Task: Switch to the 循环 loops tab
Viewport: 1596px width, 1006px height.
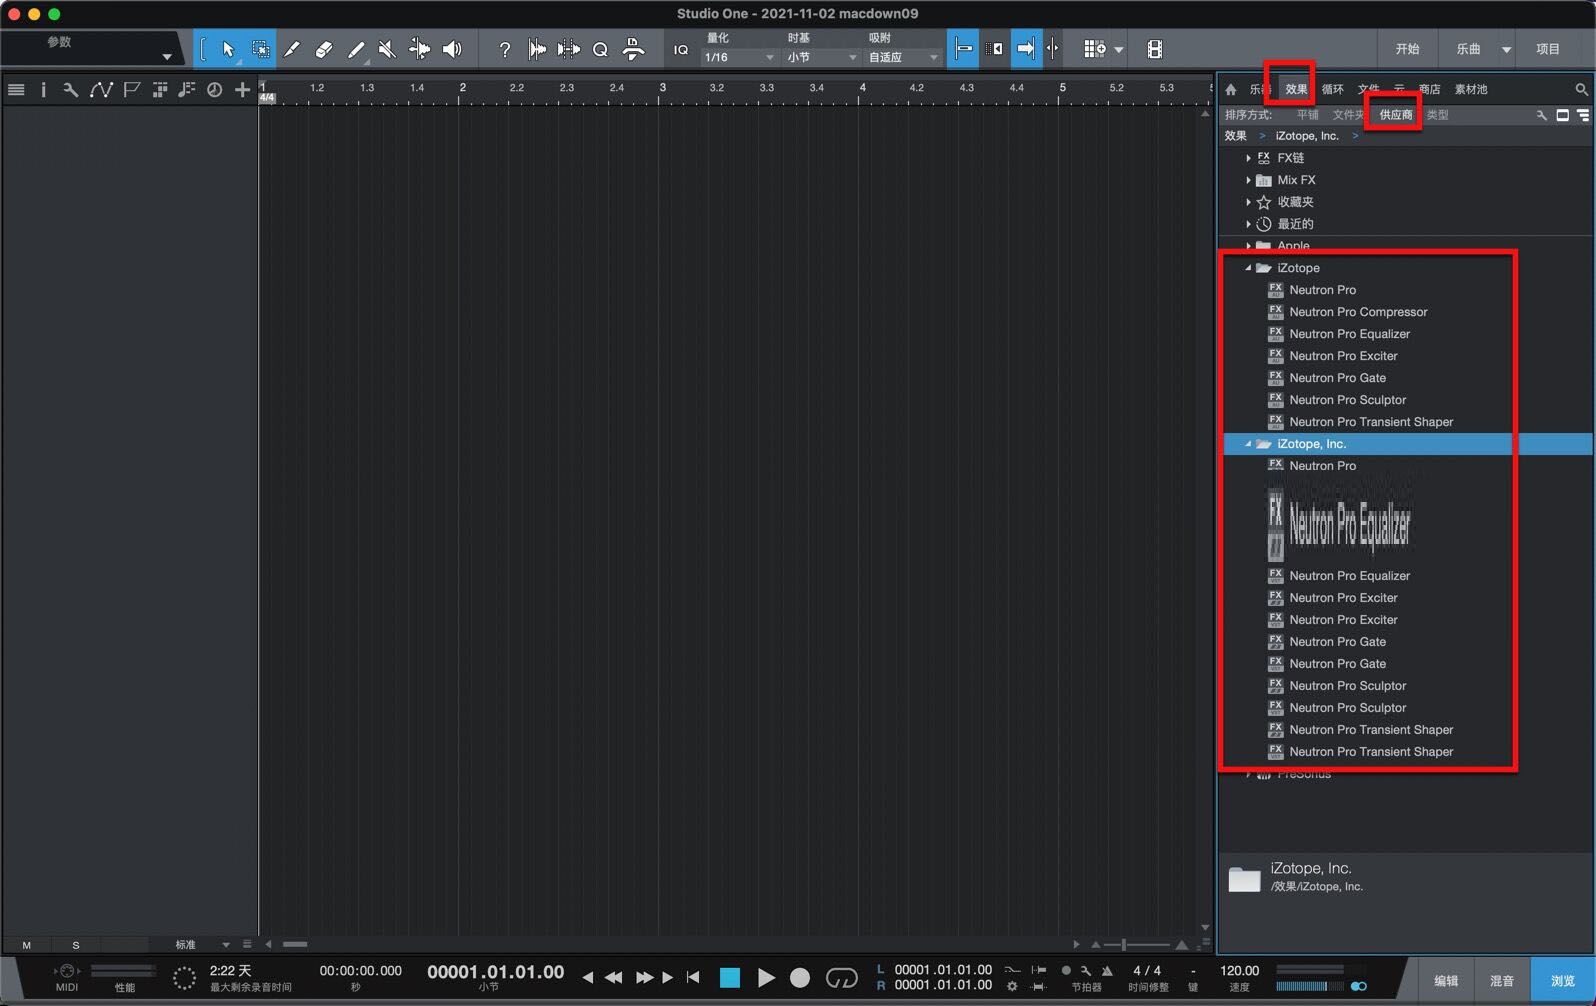Action: (x=1333, y=89)
